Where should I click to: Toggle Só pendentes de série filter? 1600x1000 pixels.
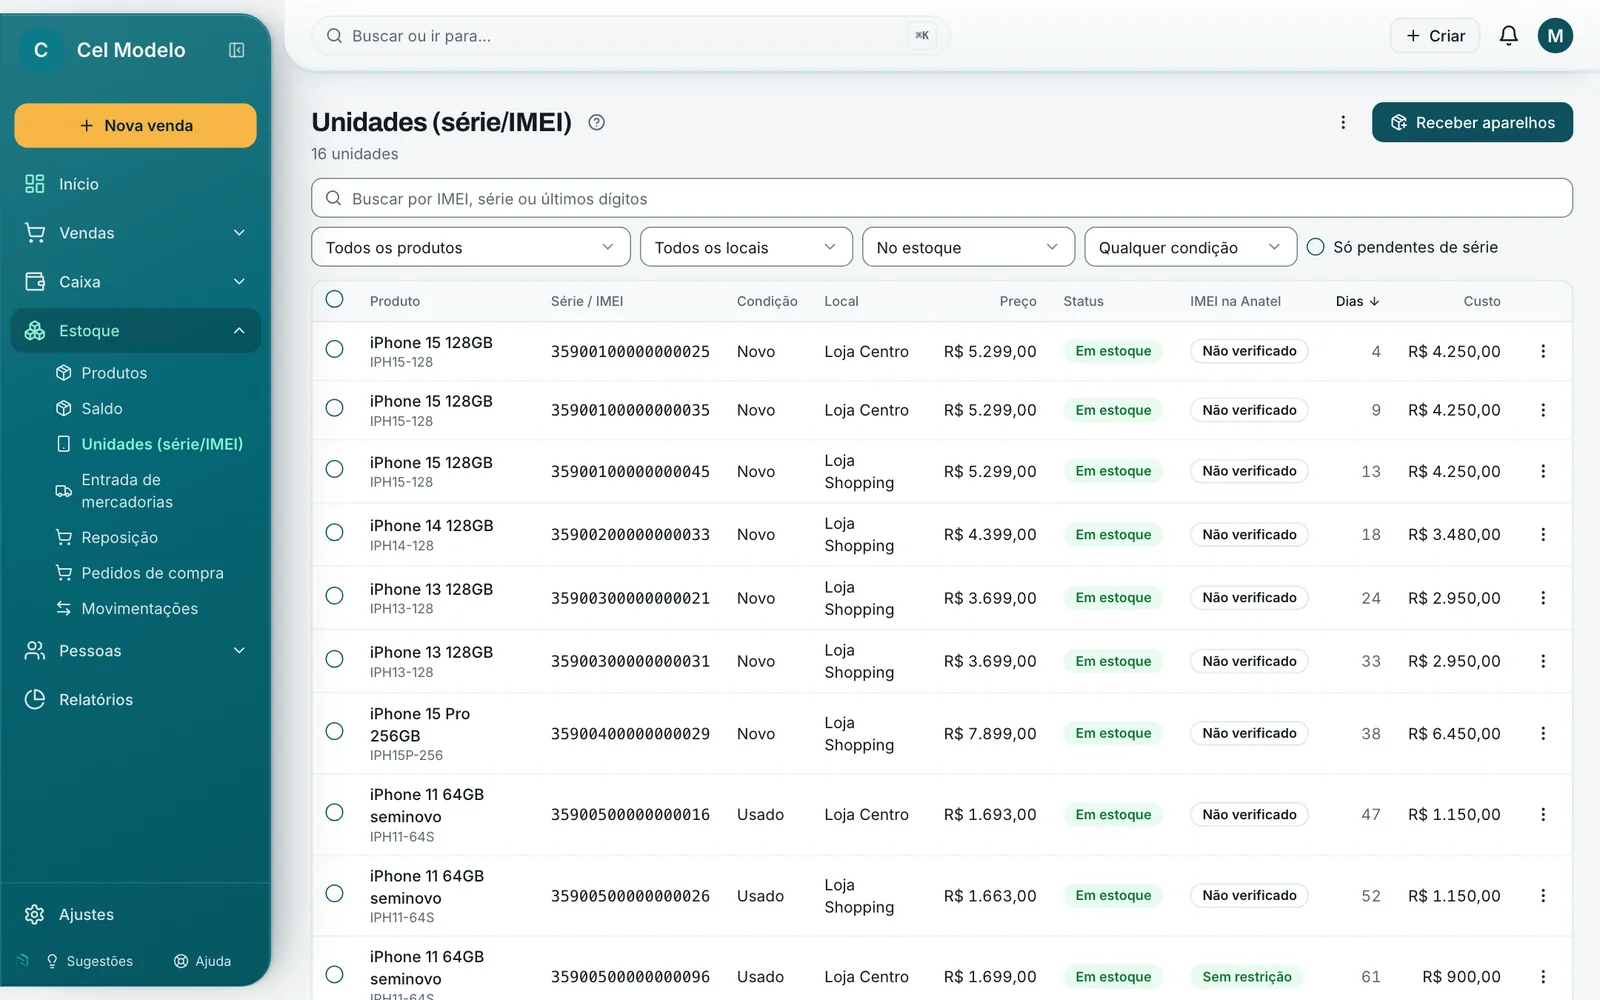1316,247
